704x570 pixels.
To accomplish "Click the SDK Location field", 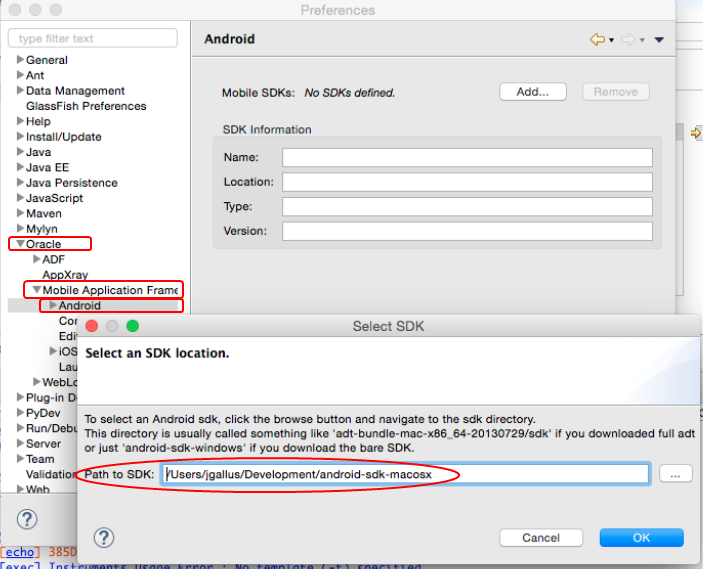I will (467, 182).
